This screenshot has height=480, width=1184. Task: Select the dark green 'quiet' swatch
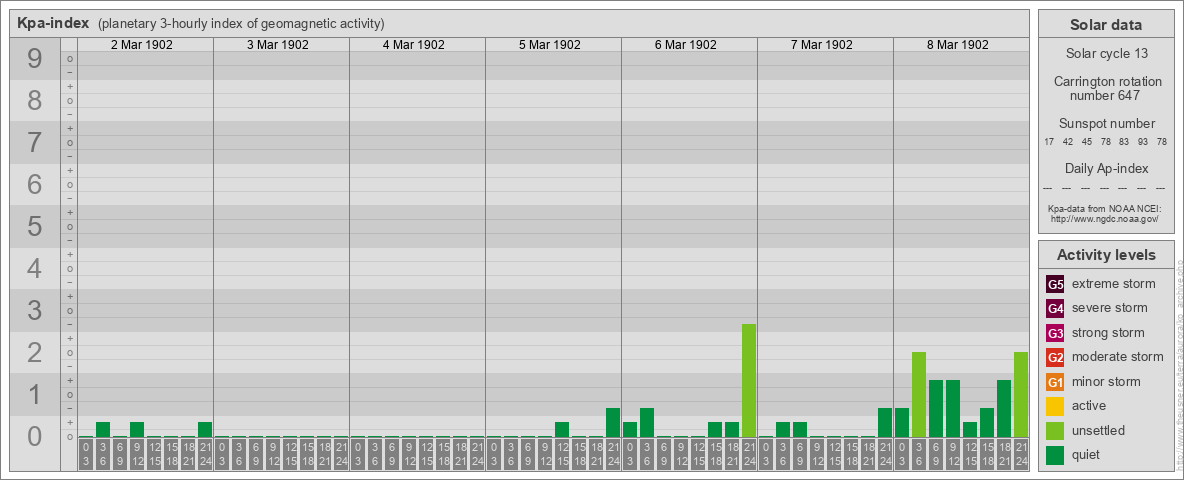point(1055,455)
